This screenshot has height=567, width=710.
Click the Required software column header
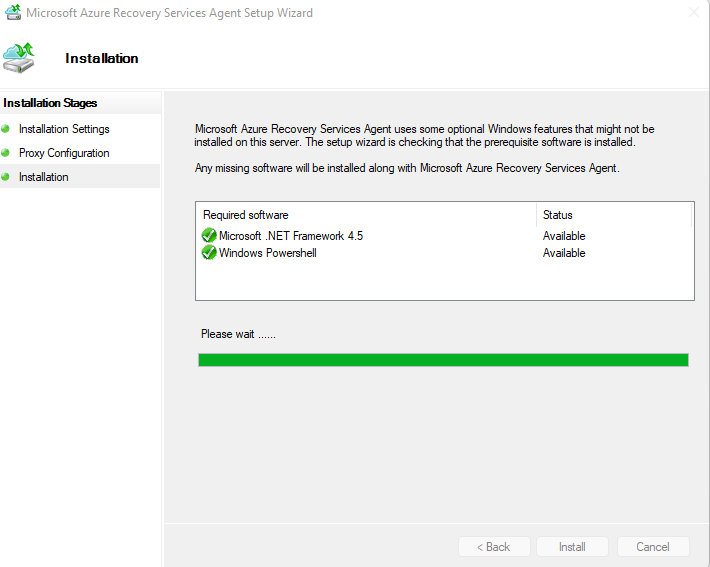[366, 215]
